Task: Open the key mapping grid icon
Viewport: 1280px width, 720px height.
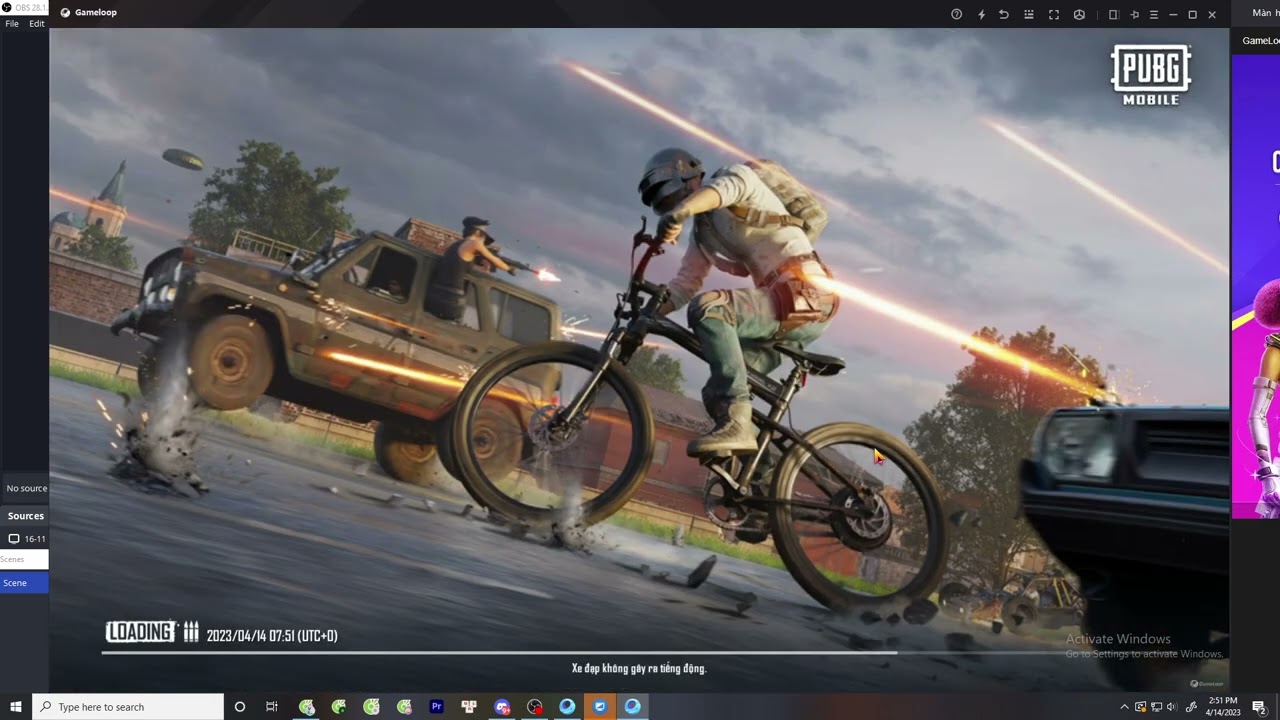Action: pyautogui.click(x=1029, y=14)
